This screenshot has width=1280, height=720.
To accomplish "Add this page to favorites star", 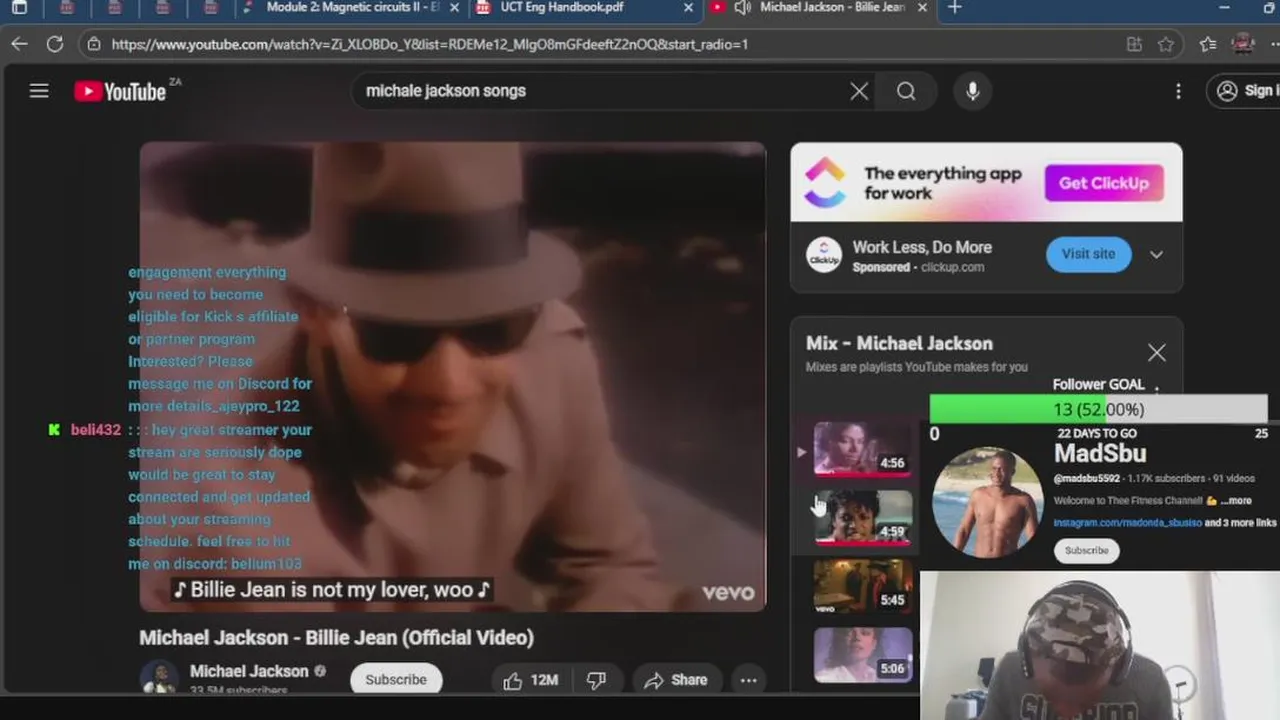I will 1166,44.
